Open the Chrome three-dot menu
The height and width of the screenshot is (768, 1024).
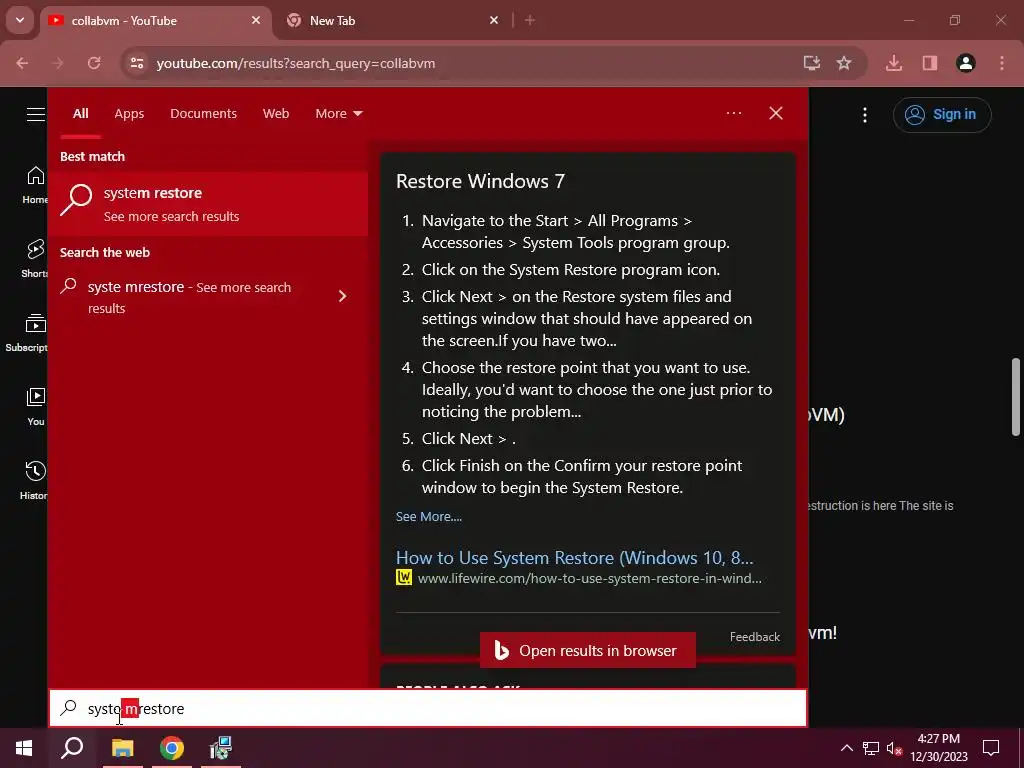1002,63
